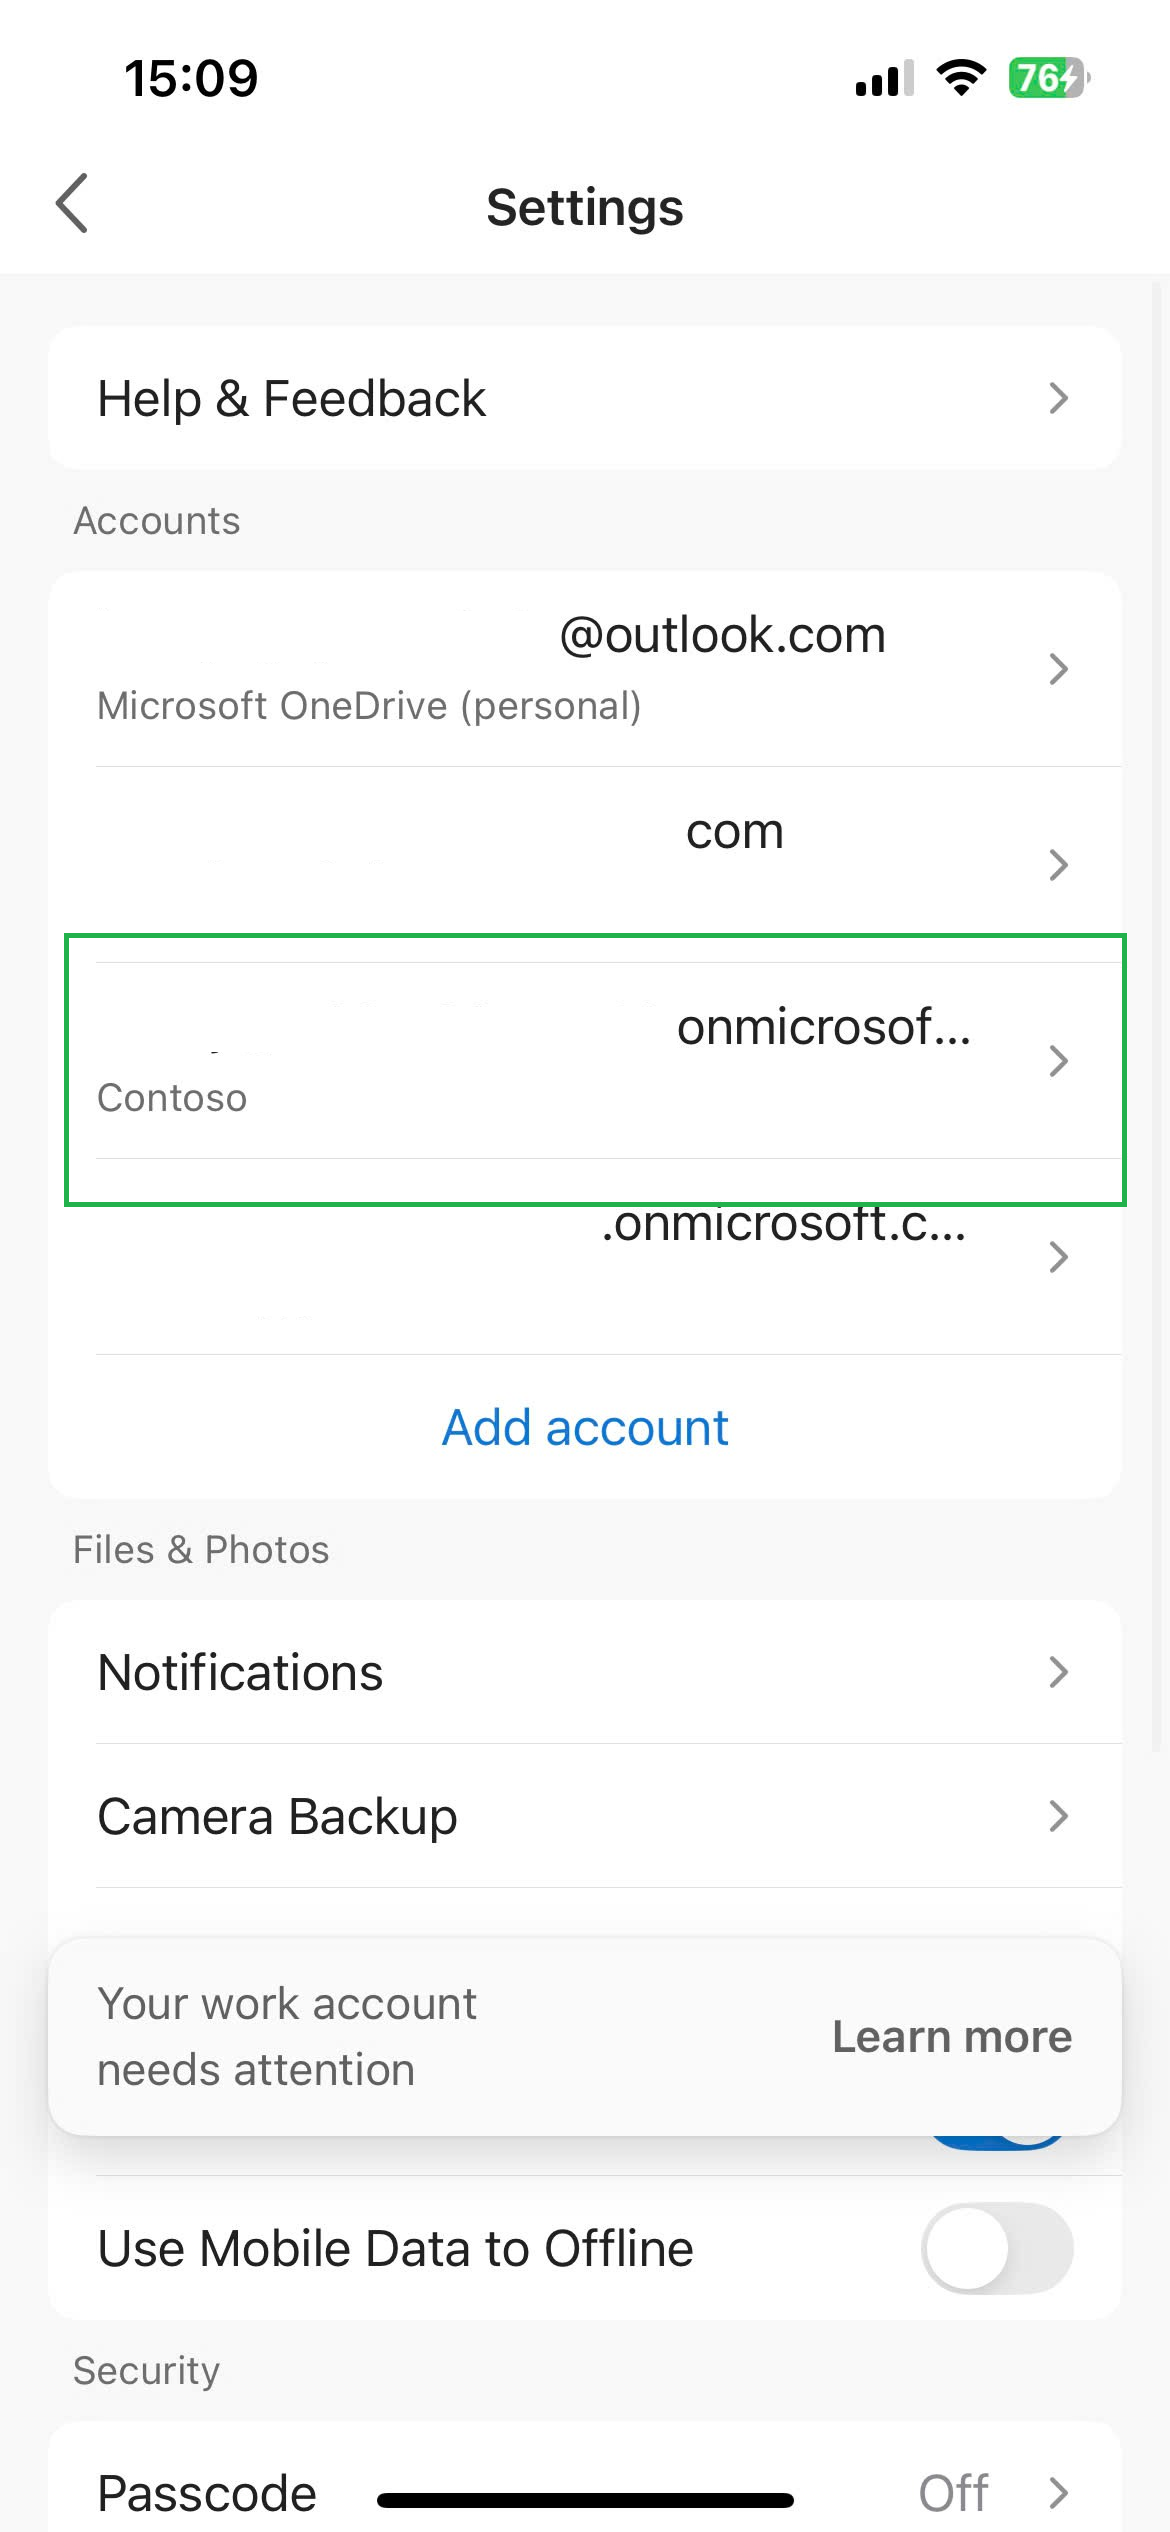Open Passcode settings chevron
The image size is (1170, 2532).
(1059, 2493)
